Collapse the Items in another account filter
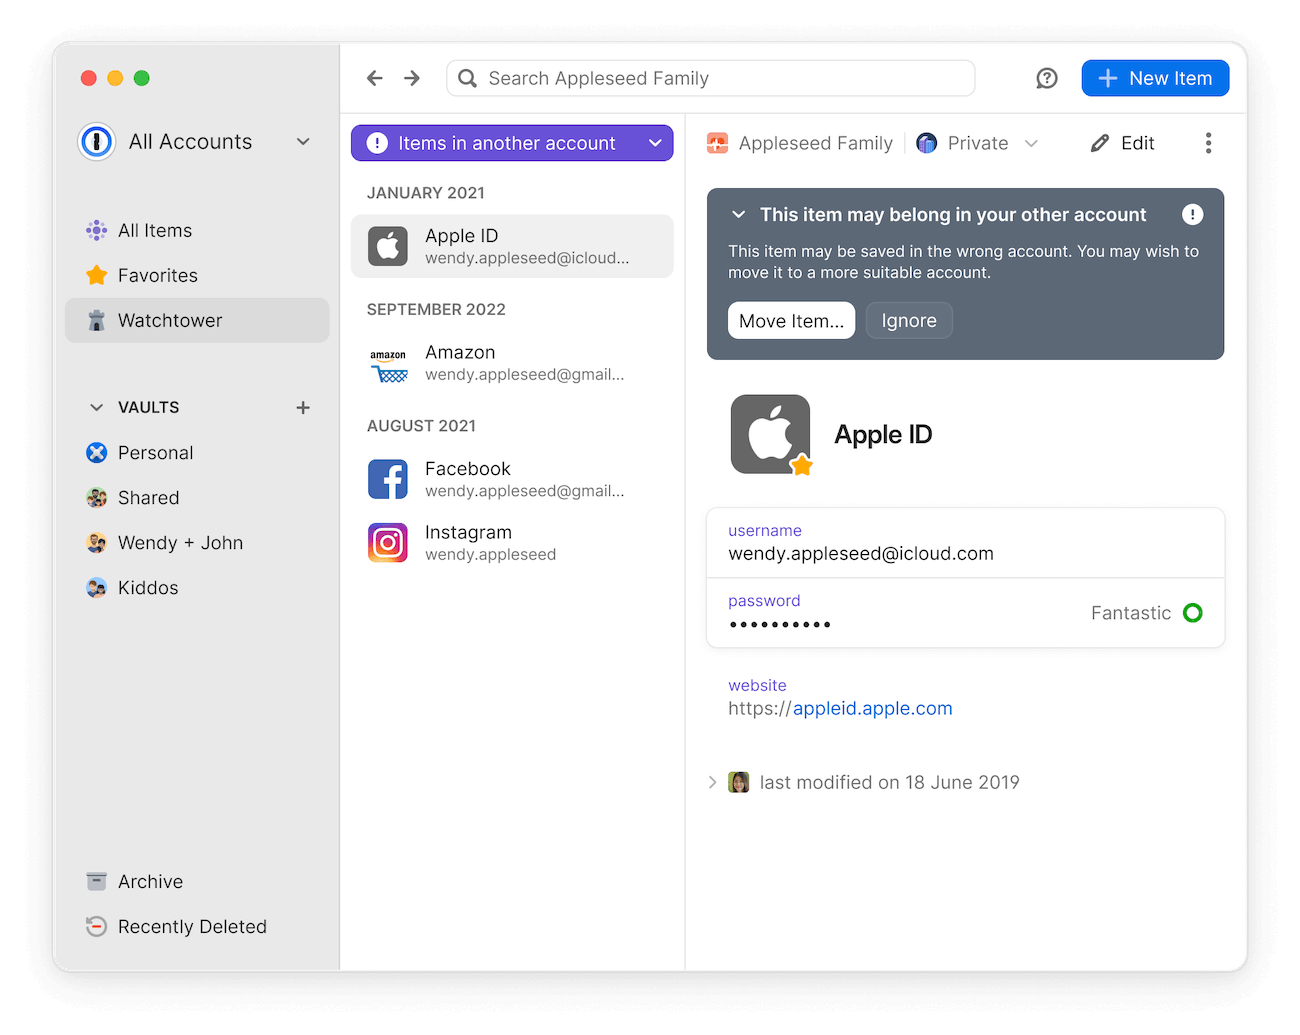Viewport: 1300px width, 1035px height. [655, 142]
